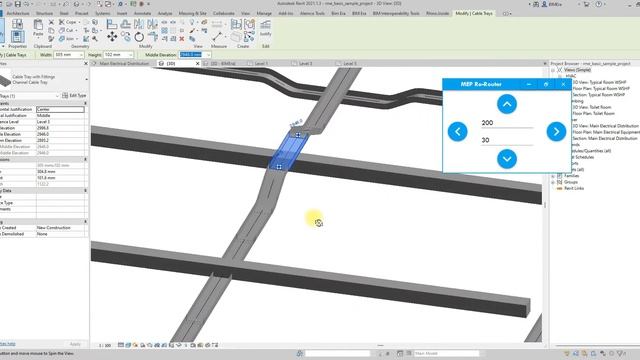Click the view scale 1:100 in view control bar
Image resolution: width=640 pixels, height=360 pixels.
[105, 345]
